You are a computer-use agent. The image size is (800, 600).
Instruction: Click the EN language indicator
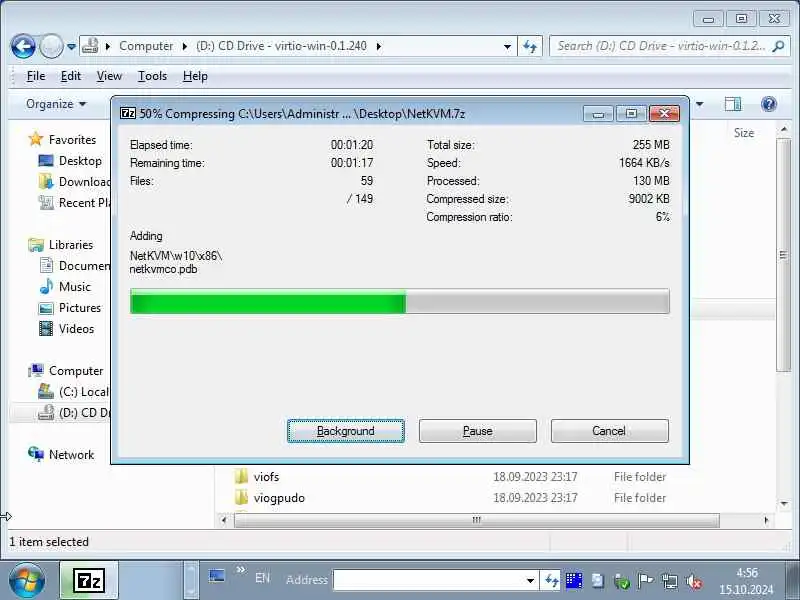[262, 578]
